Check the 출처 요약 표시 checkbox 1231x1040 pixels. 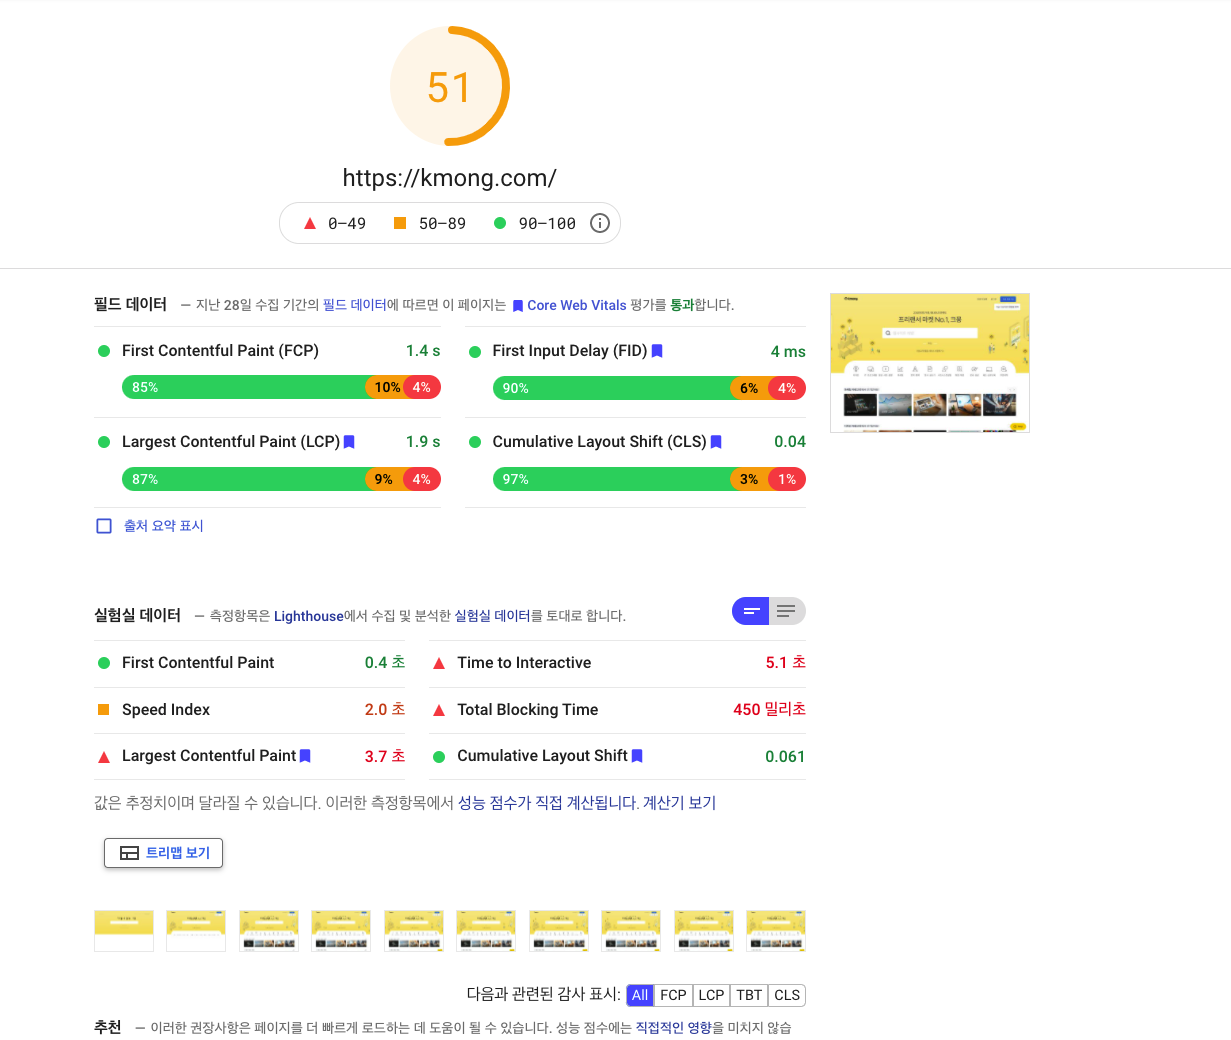pos(104,526)
